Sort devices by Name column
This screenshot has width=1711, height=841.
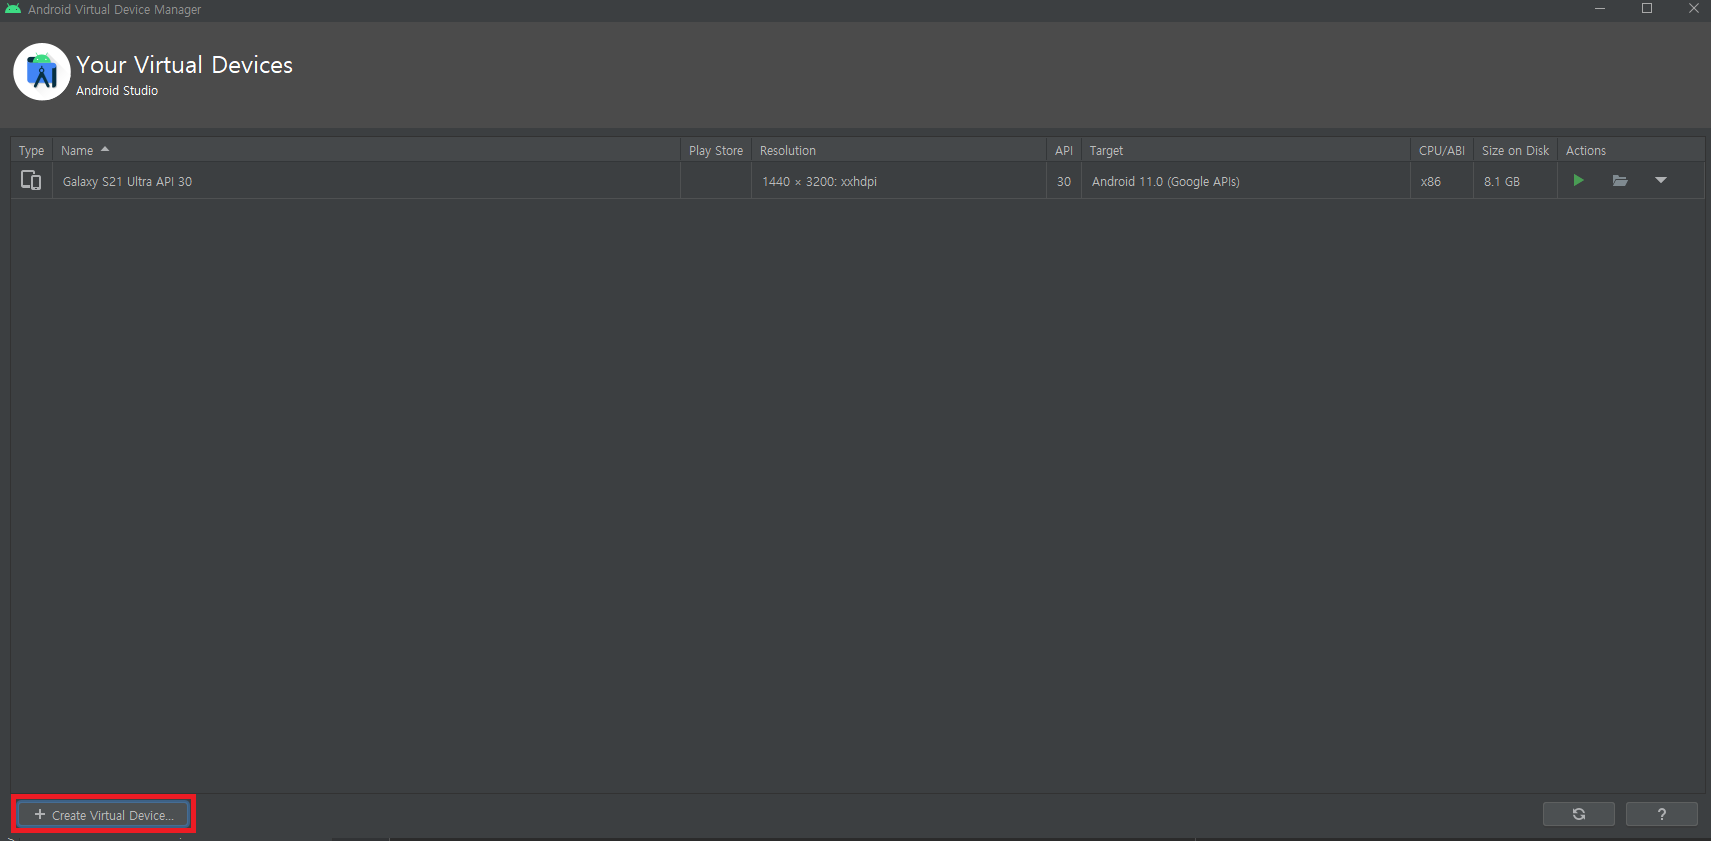click(366, 150)
